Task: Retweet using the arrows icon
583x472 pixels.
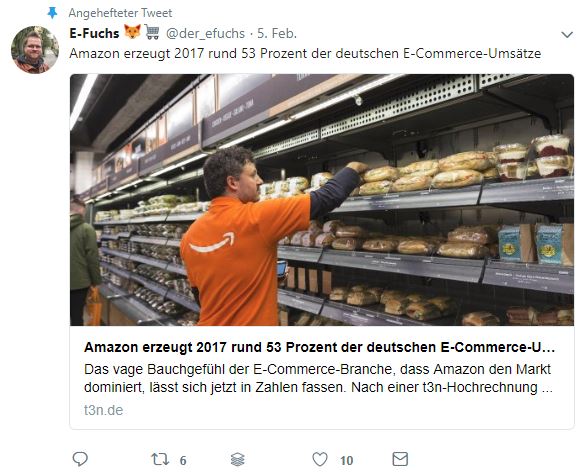Action: tap(160, 459)
